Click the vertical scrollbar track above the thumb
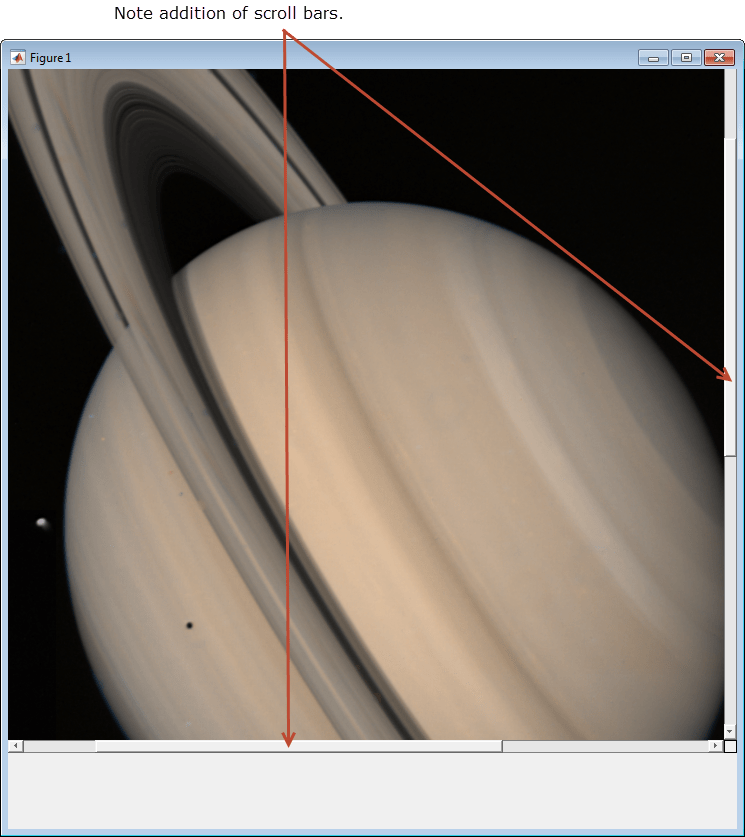This screenshot has width=745, height=837. click(x=730, y=104)
